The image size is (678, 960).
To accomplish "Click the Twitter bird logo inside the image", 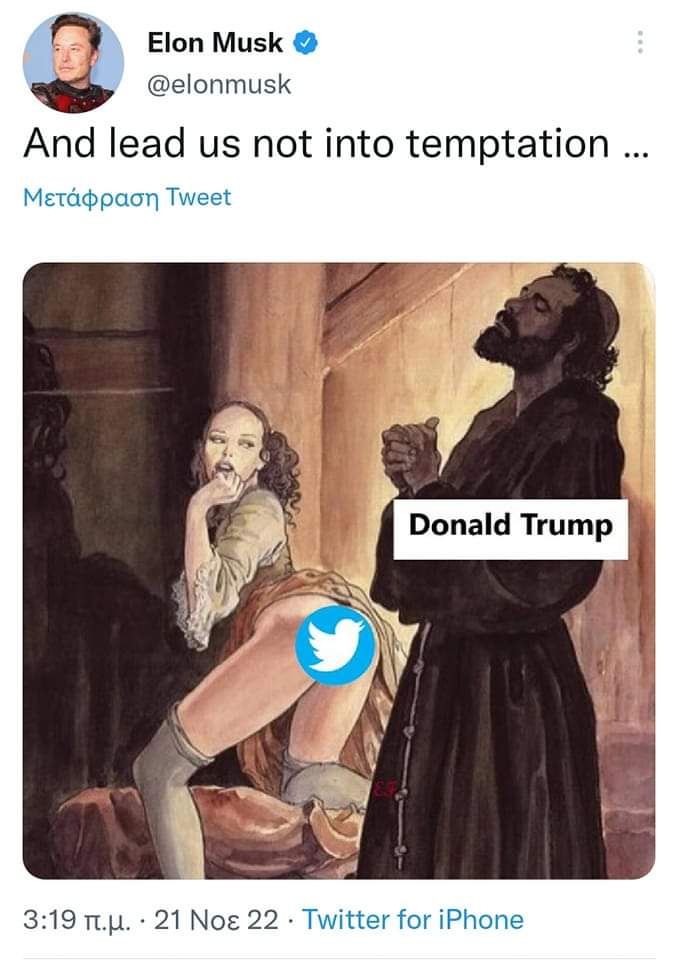I will coord(335,645).
